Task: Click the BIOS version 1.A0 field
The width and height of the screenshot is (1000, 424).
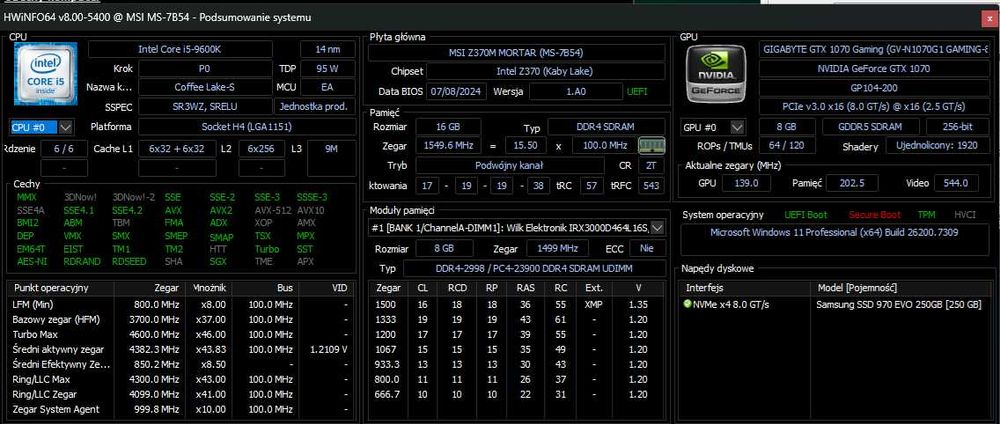Action: [x=576, y=91]
